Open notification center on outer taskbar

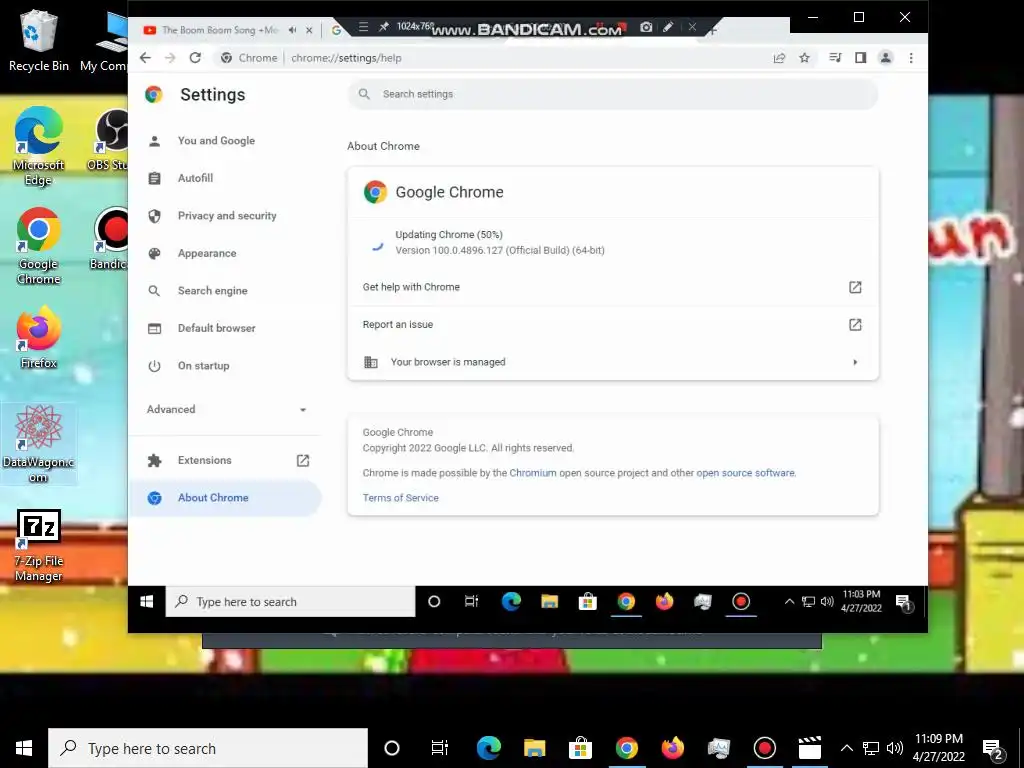(x=993, y=748)
